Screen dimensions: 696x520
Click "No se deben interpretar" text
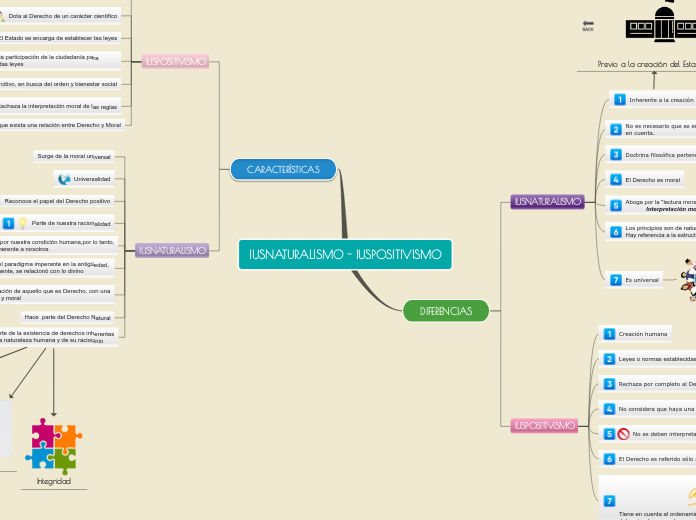(x=664, y=434)
